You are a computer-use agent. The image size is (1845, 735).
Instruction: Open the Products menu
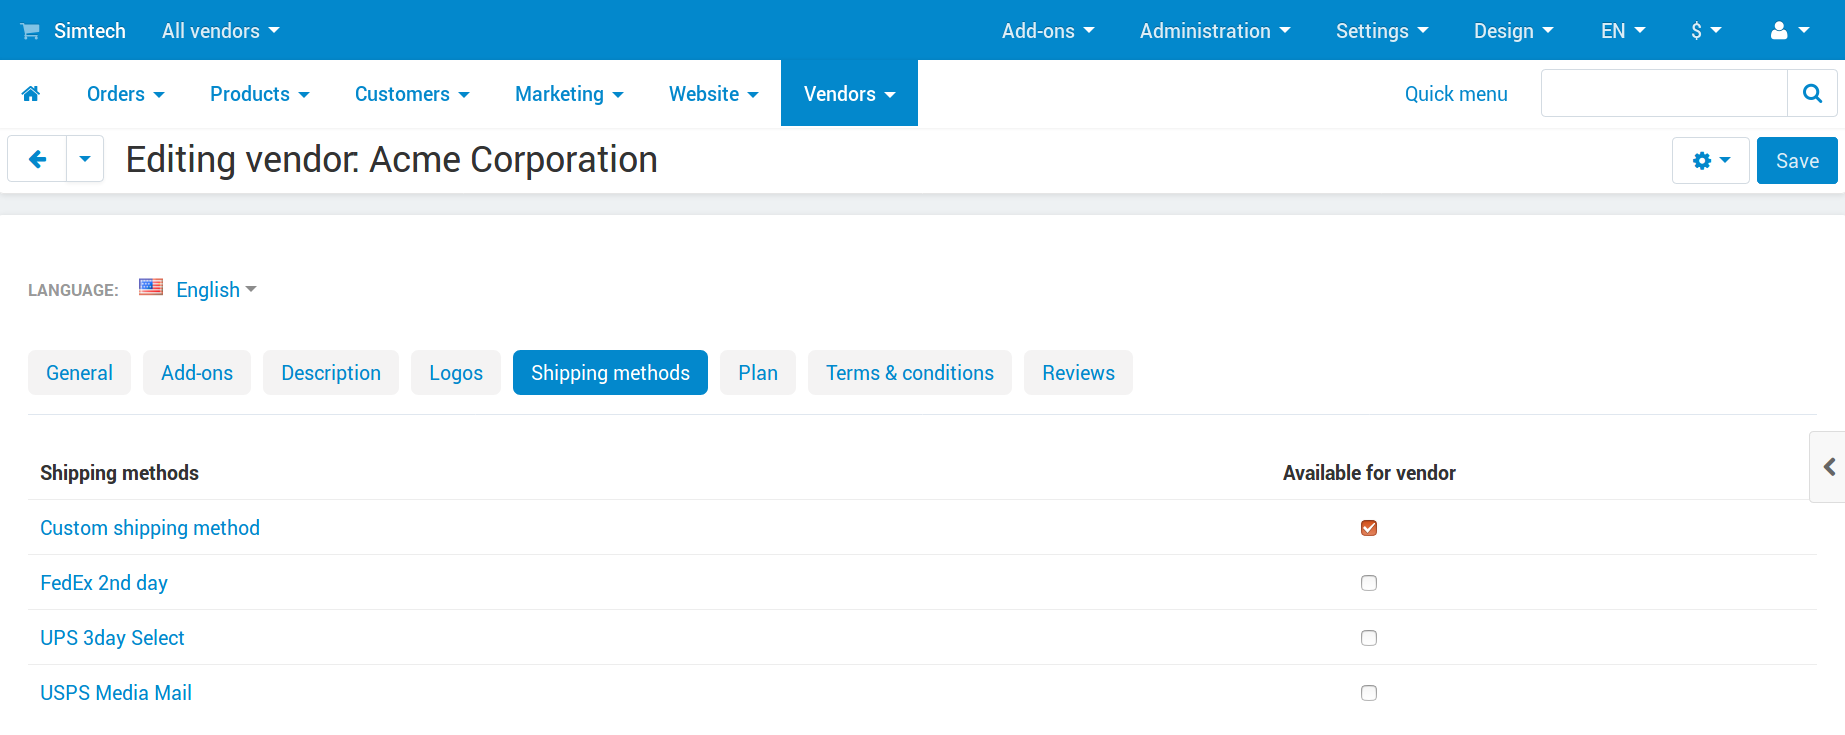pos(260,94)
